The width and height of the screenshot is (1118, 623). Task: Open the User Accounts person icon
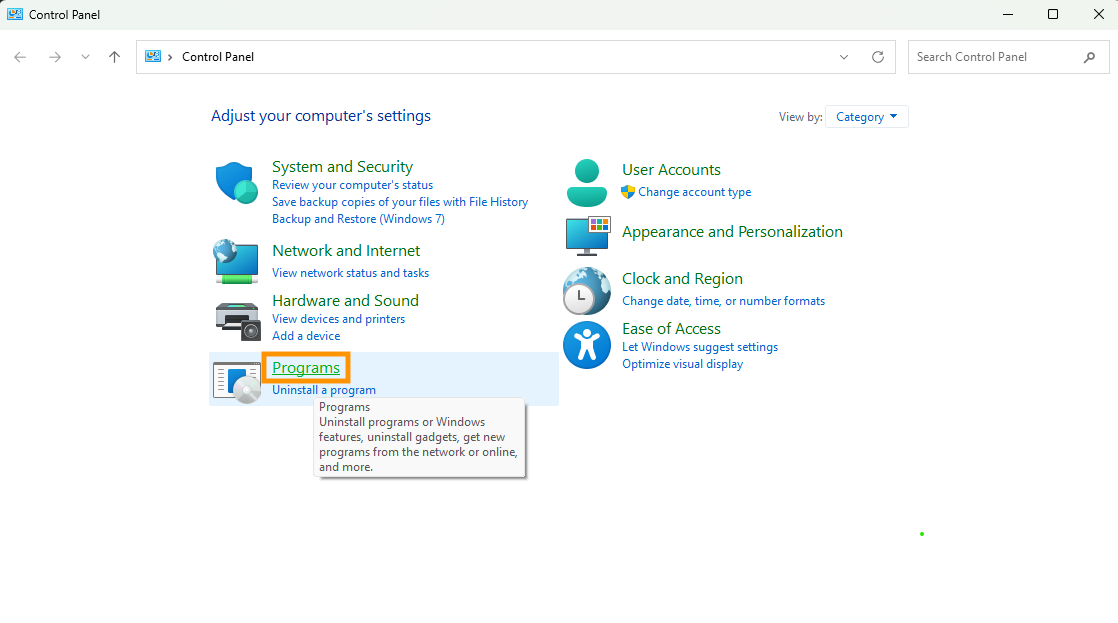(587, 183)
